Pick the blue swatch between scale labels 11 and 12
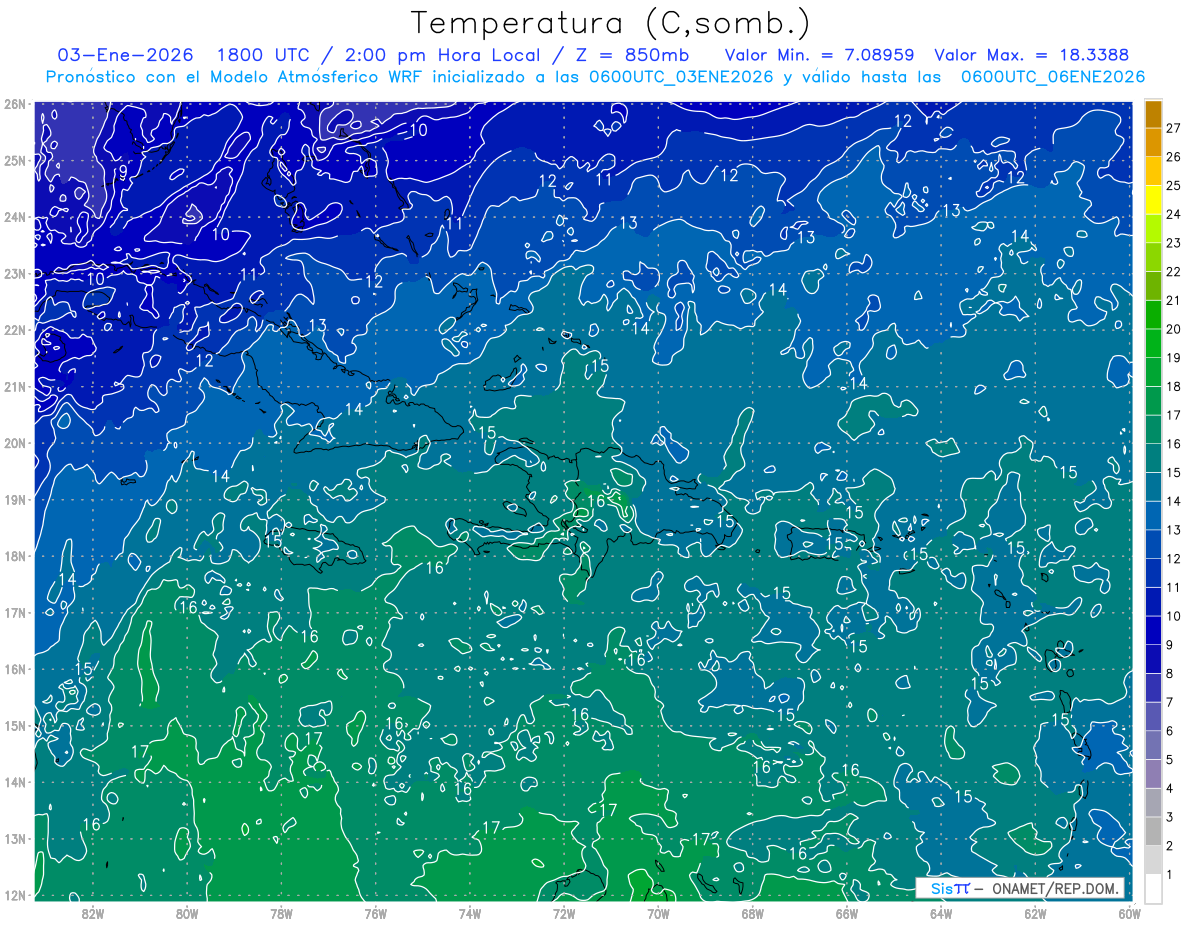Image resolution: width=1200 pixels, height=927 pixels. (x=1154, y=573)
